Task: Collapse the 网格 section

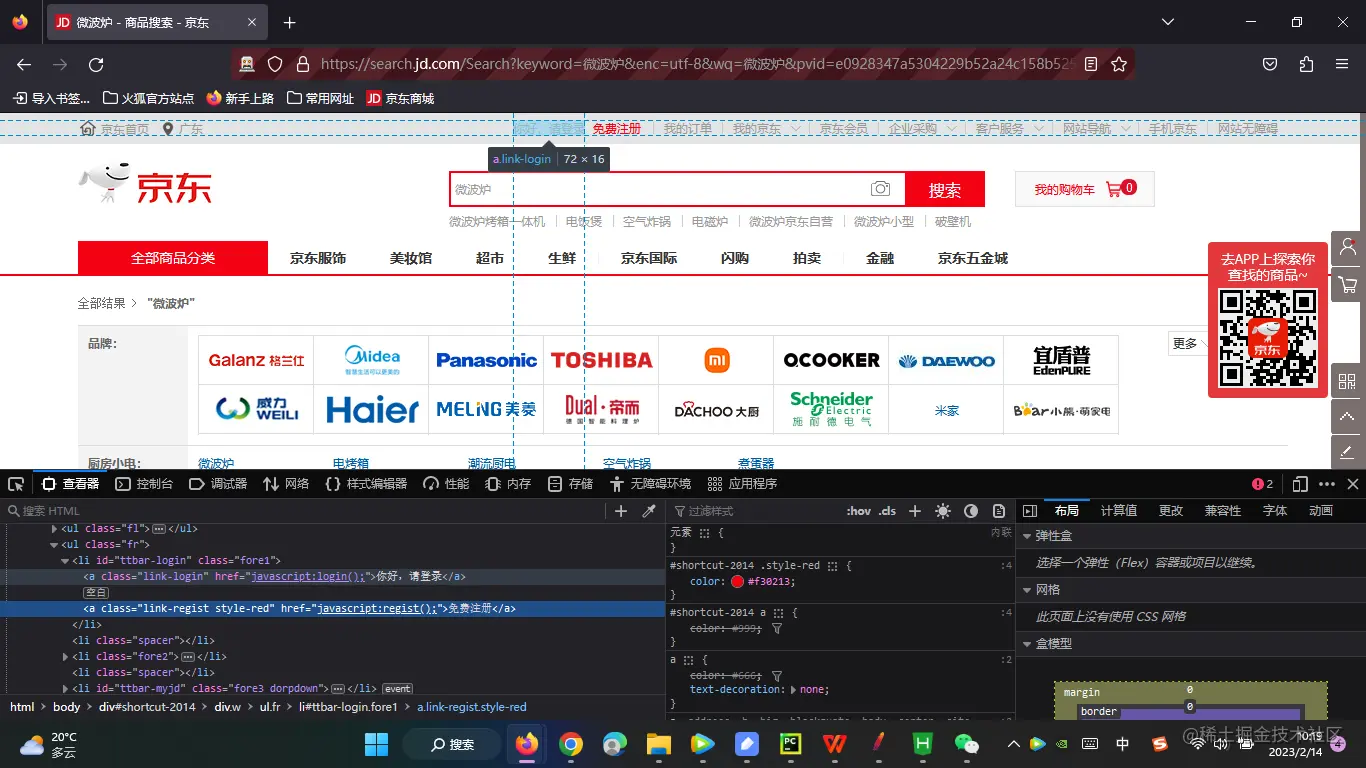Action: [1027, 590]
